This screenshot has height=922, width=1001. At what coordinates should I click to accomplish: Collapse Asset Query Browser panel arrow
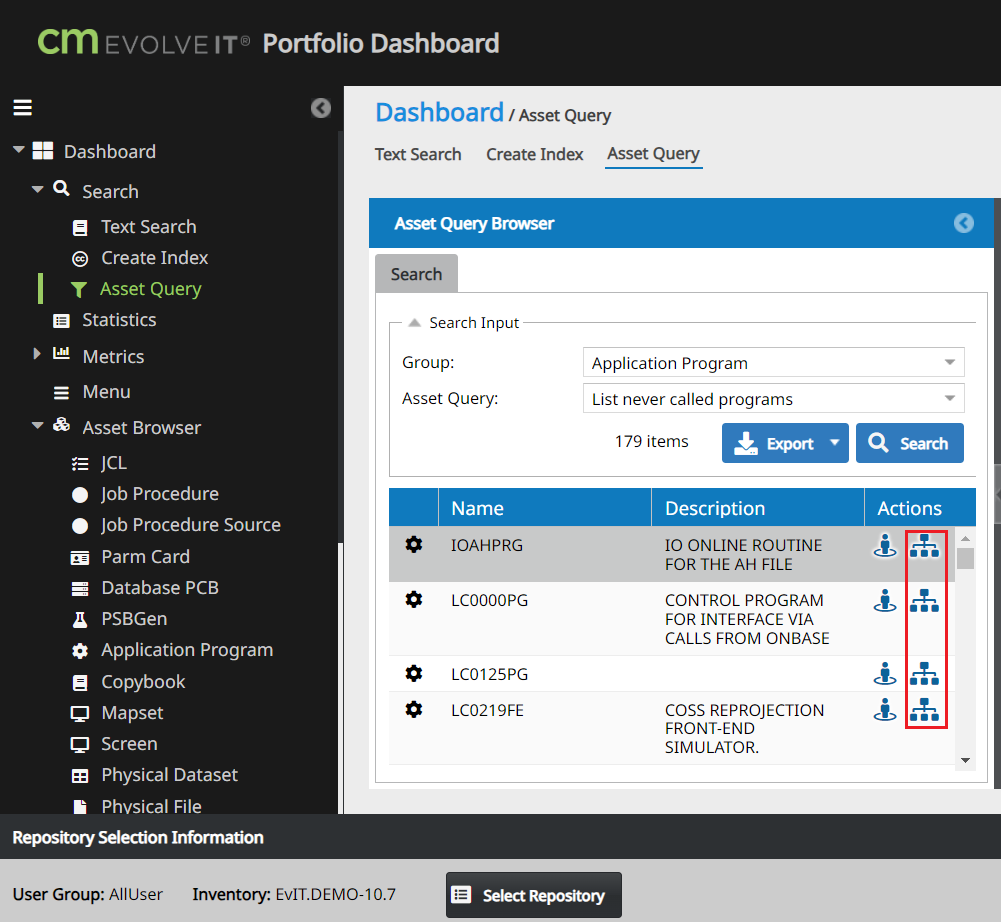(x=963, y=223)
